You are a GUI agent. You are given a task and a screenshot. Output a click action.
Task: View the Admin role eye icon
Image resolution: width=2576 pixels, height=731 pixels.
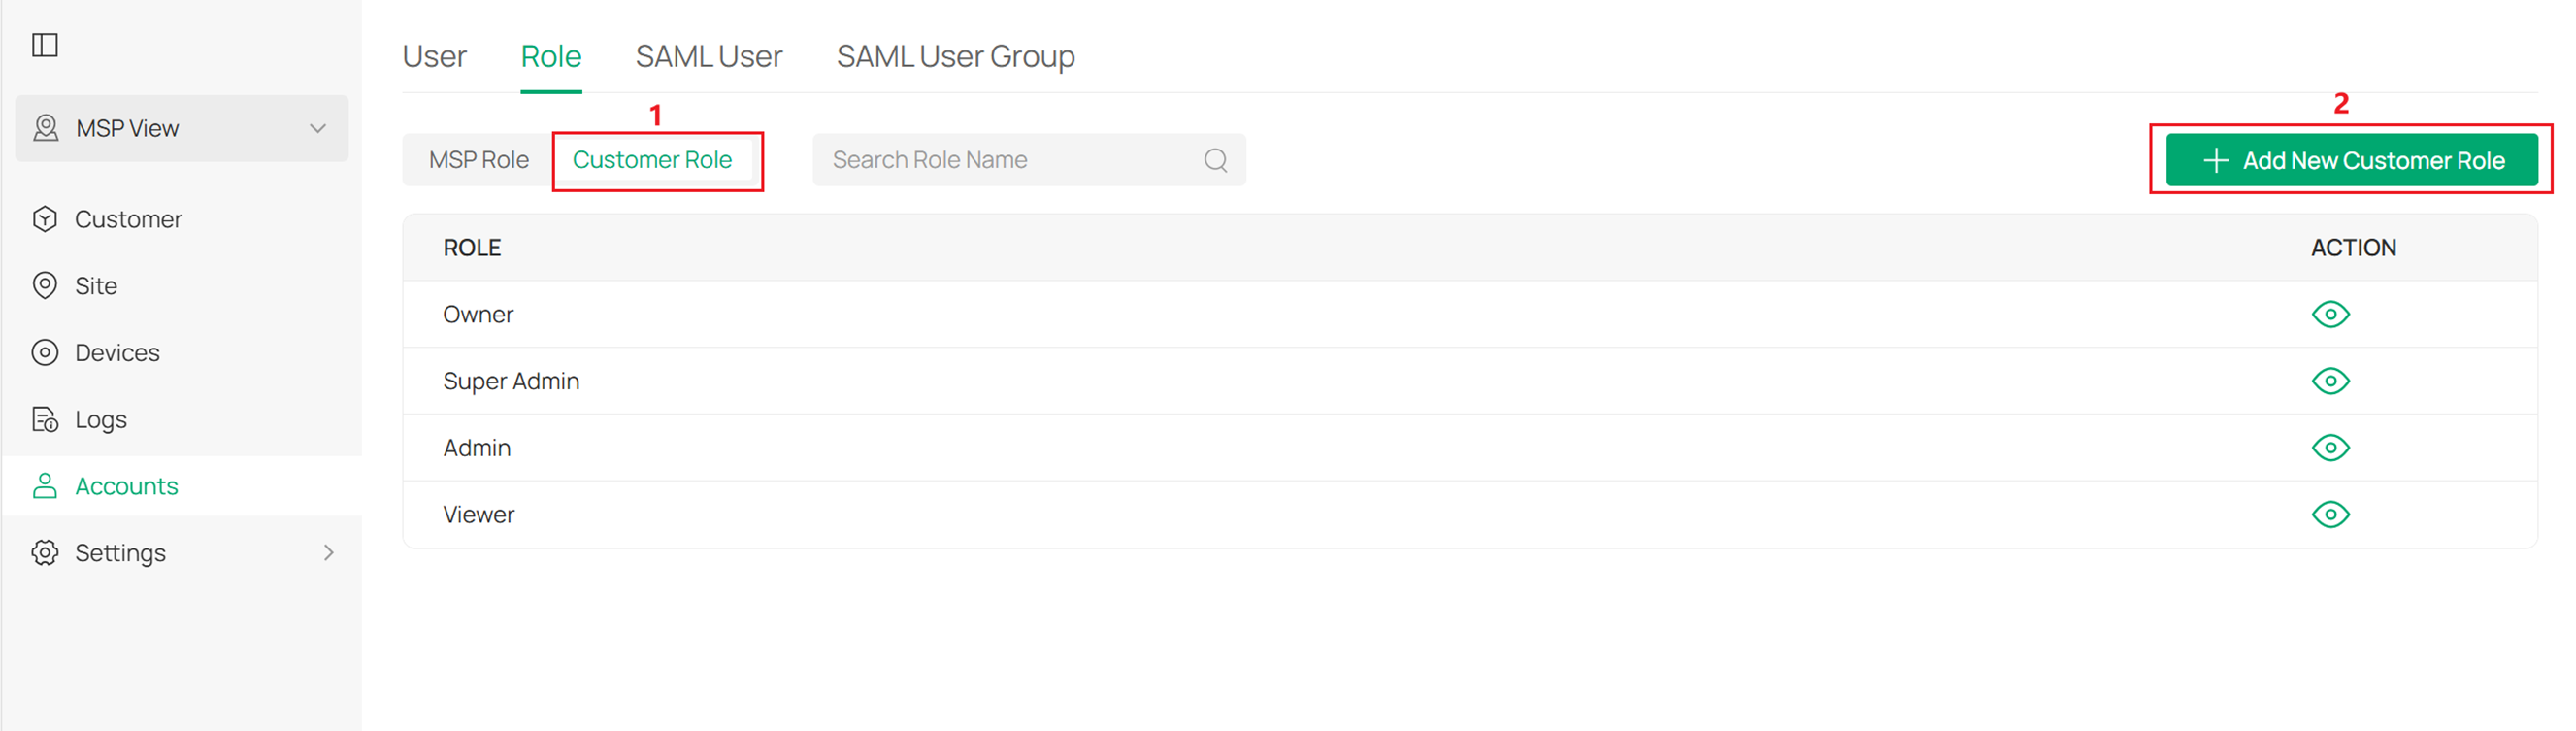(x=2331, y=448)
